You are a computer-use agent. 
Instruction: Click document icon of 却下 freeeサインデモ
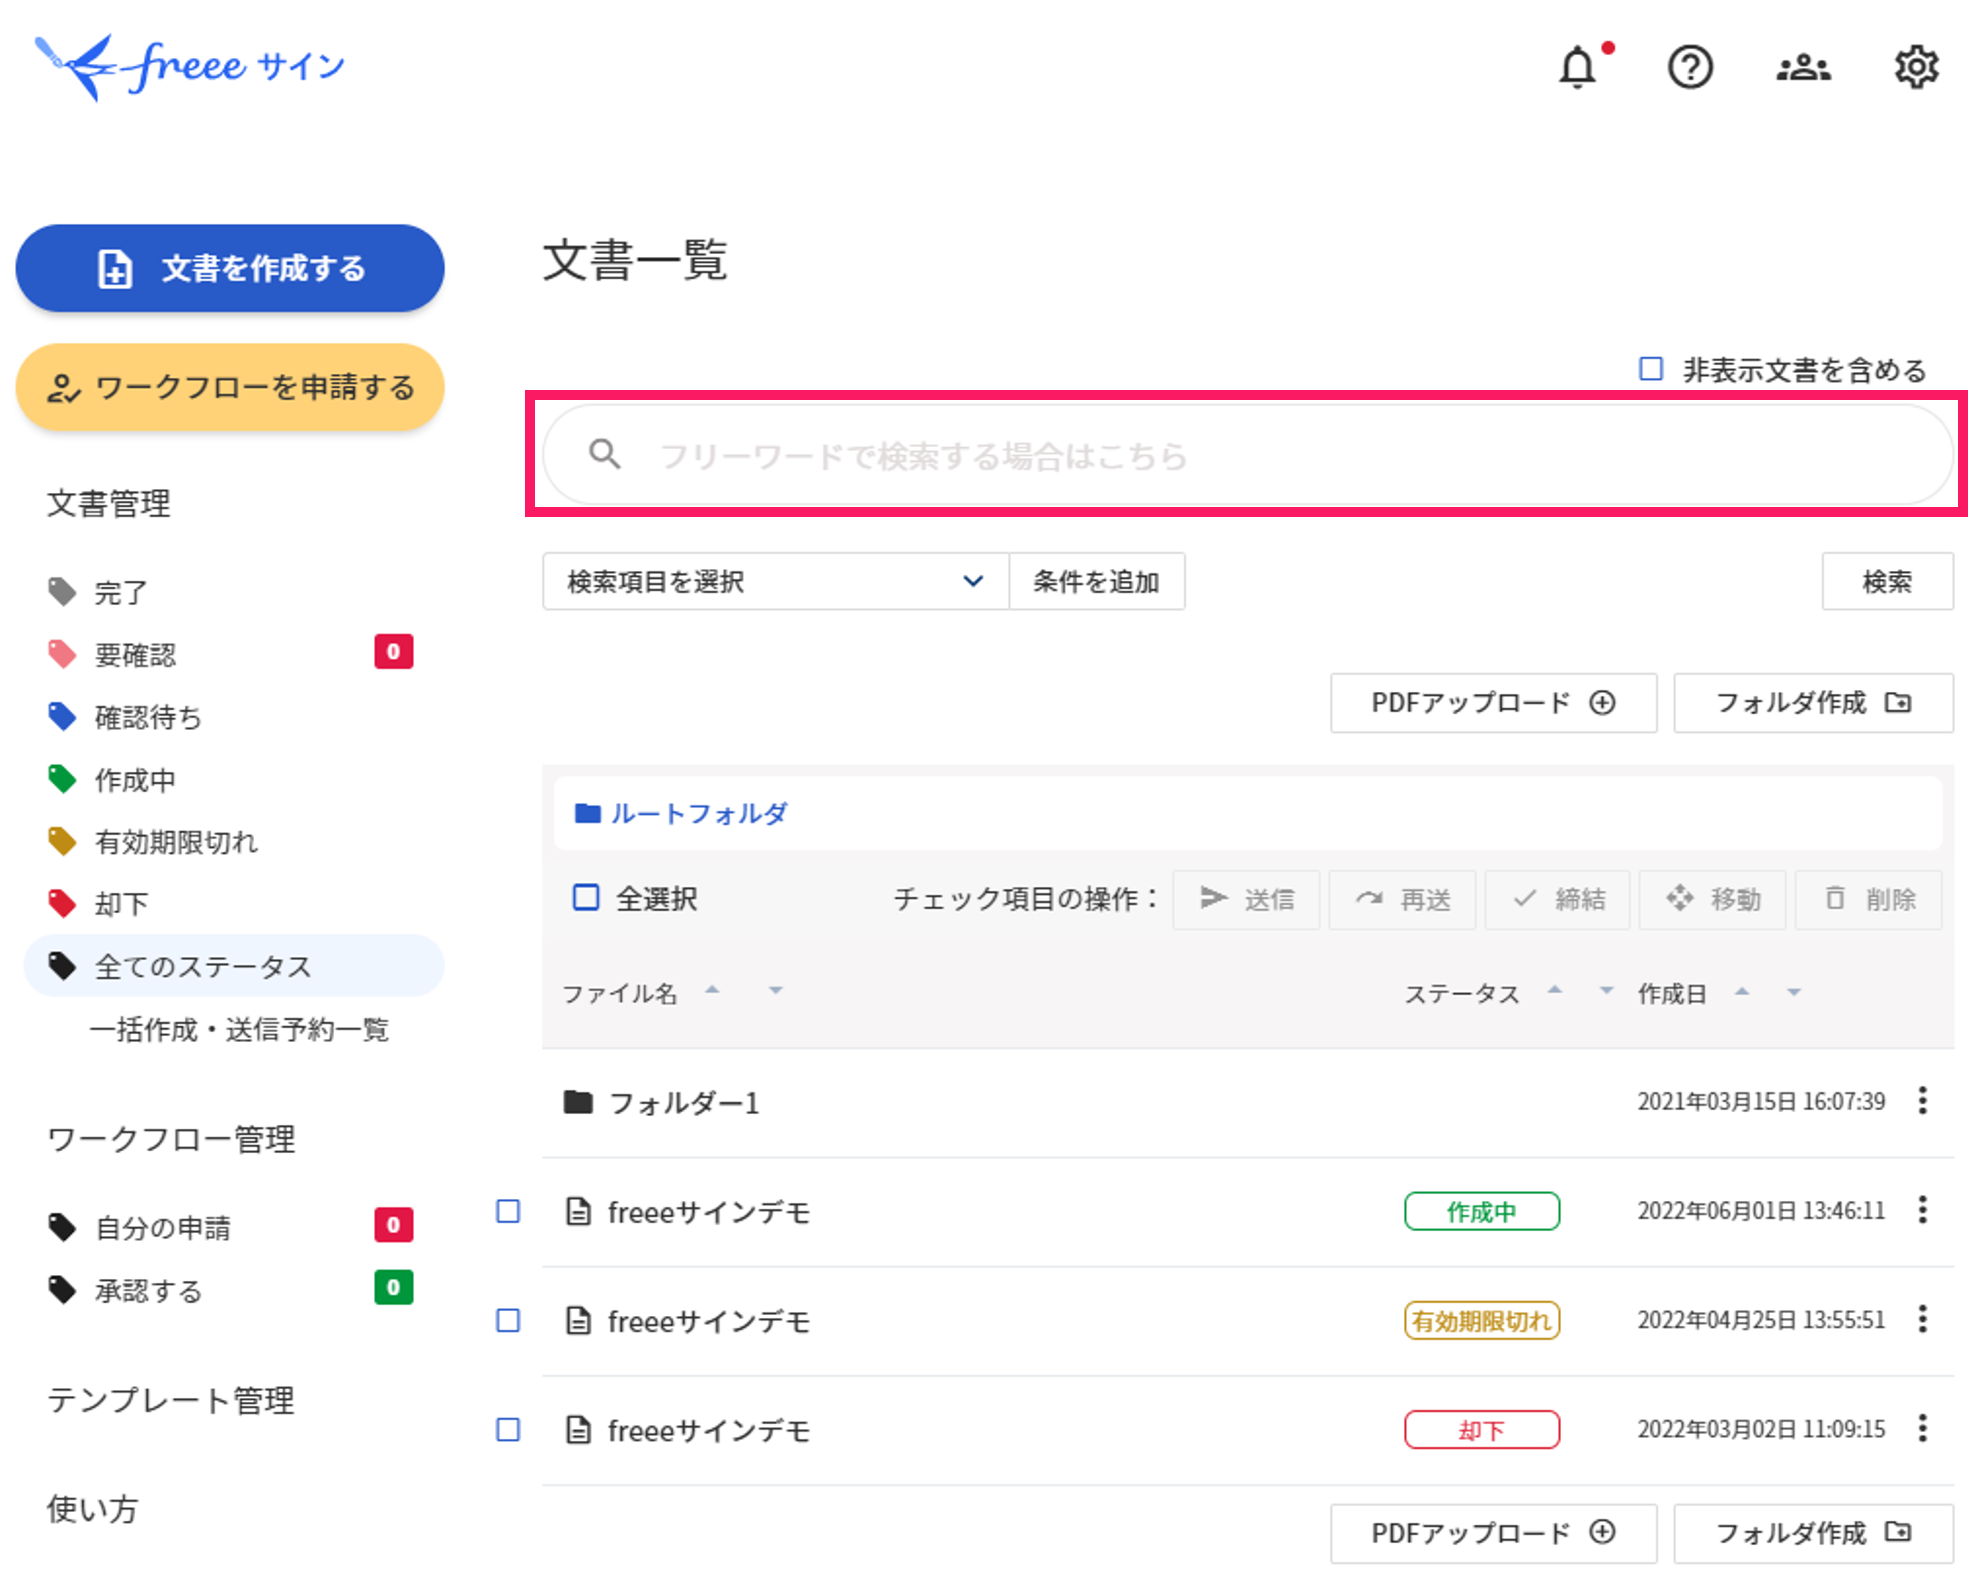[x=578, y=1429]
